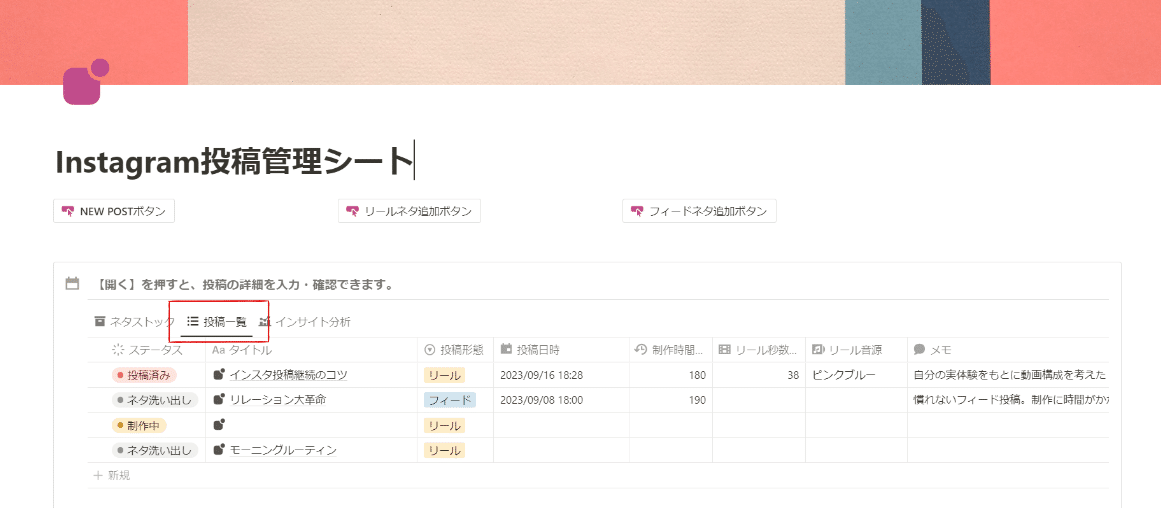Image resolution: width=1161 pixels, height=508 pixels.
Task: Click the リール tag in 制作中 row
Action: pyautogui.click(x=444, y=425)
